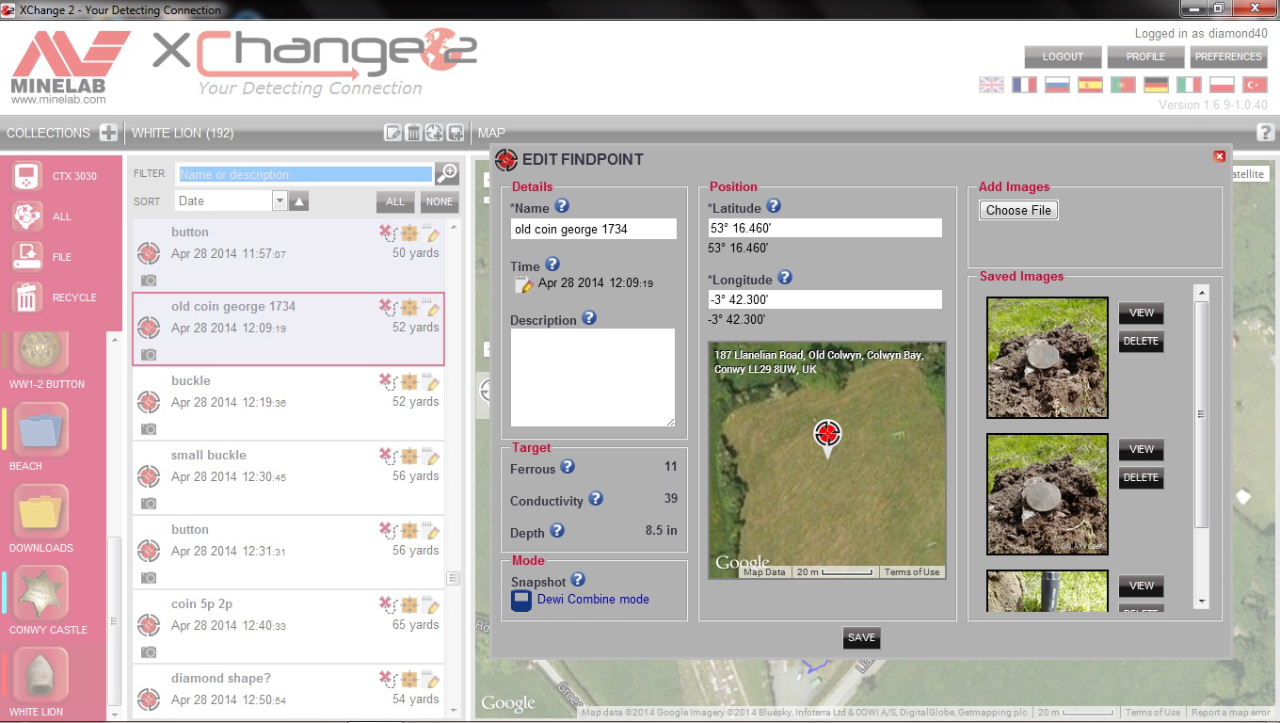Click red X on 'coin 5p 2p' item
The image size is (1280, 723).
[387, 605]
